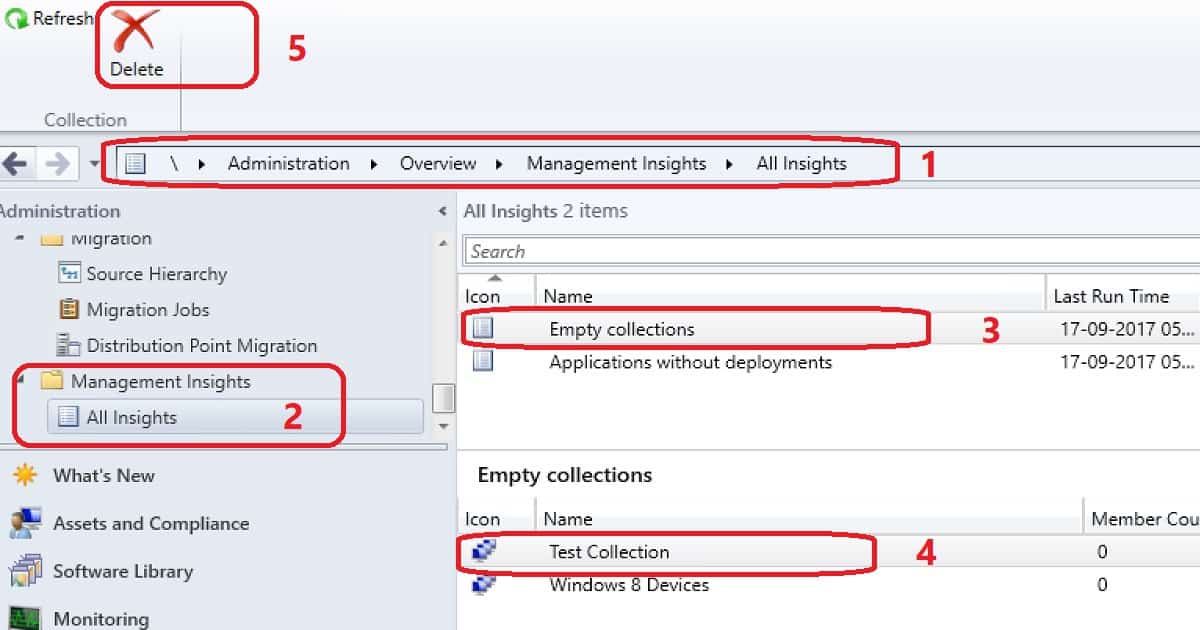
Task: Select All Insights in the breadcrumb
Action: point(801,164)
